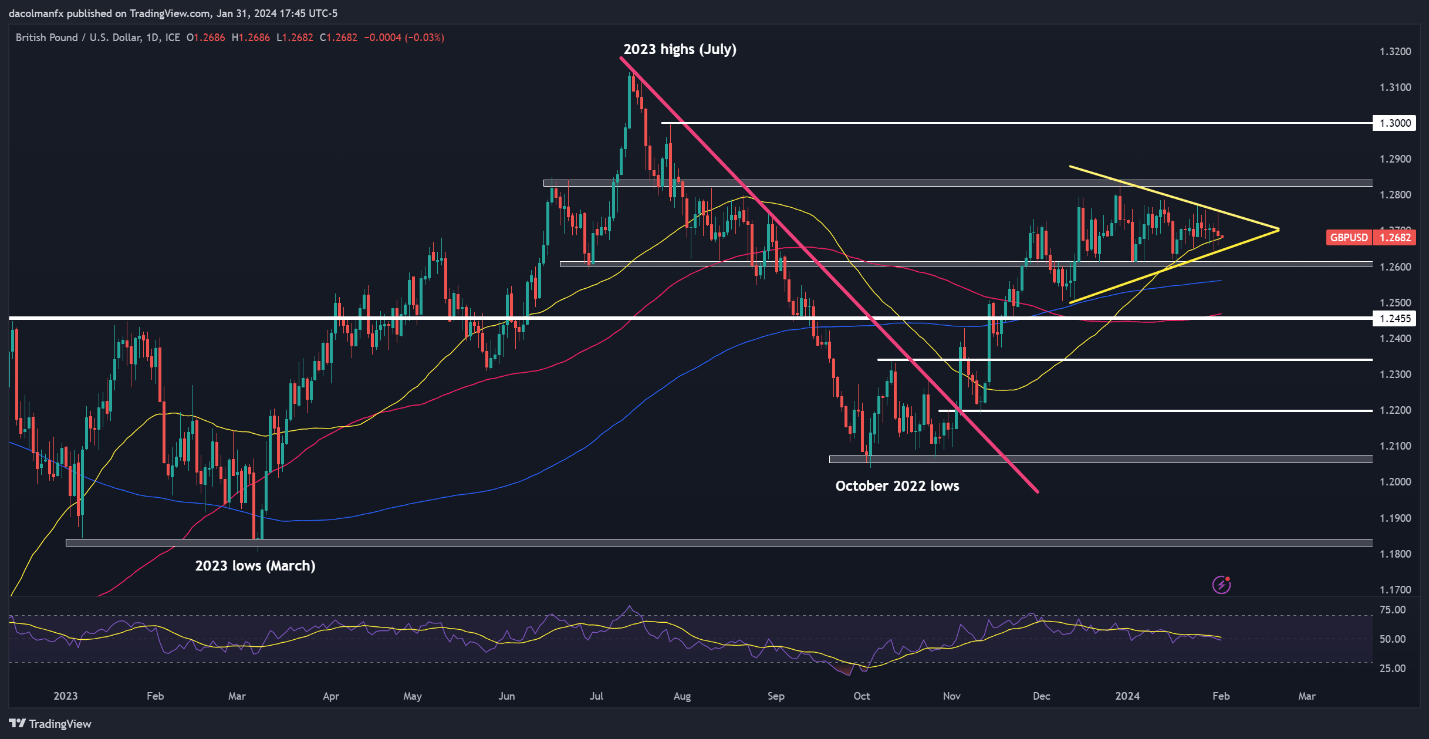The width and height of the screenshot is (1429, 739).
Task: Click the red -0.0004 (-0.03%) change value
Action: click(x=406, y=37)
